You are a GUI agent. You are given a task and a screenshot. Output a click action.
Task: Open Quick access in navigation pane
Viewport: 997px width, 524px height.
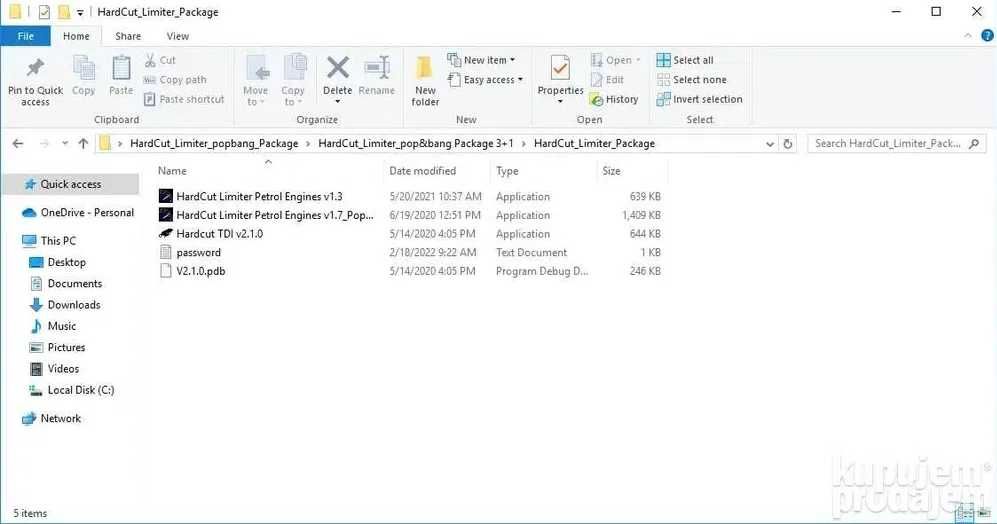70,184
